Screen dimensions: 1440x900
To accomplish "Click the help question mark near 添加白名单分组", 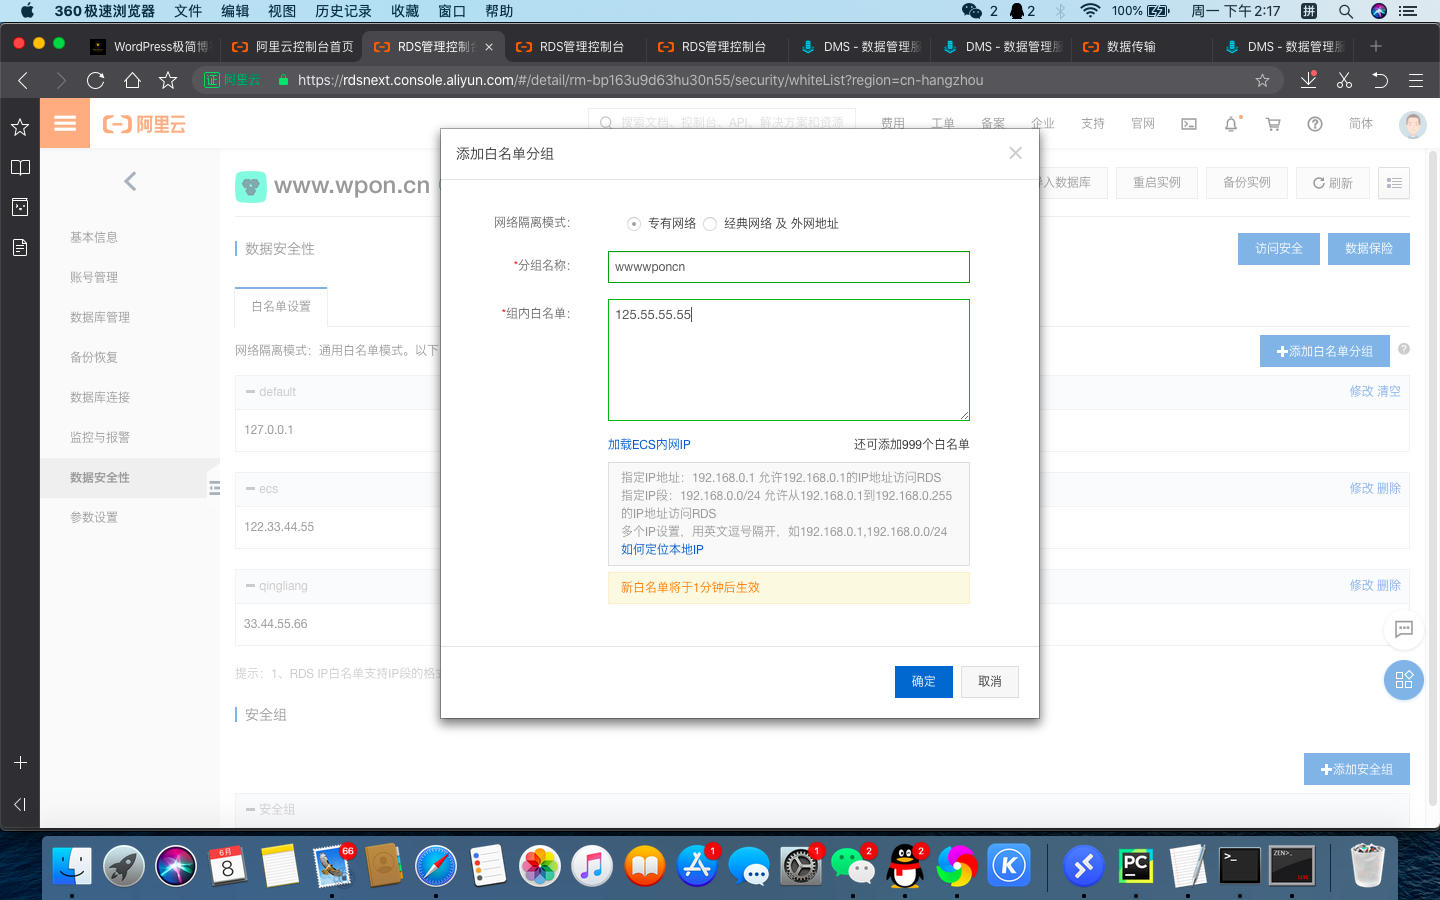I will coord(1404,349).
